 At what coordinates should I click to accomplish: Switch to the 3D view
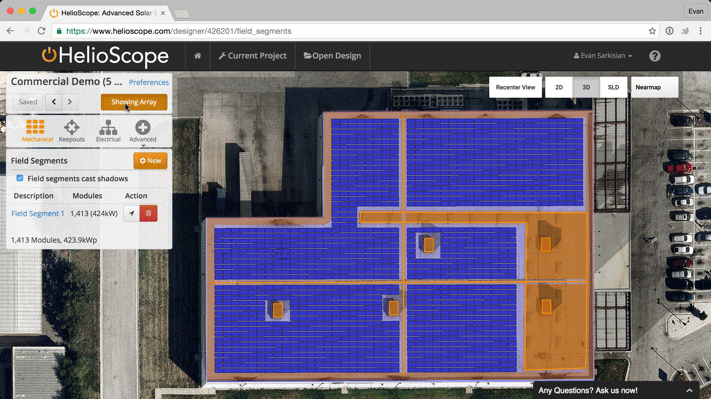click(586, 87)
